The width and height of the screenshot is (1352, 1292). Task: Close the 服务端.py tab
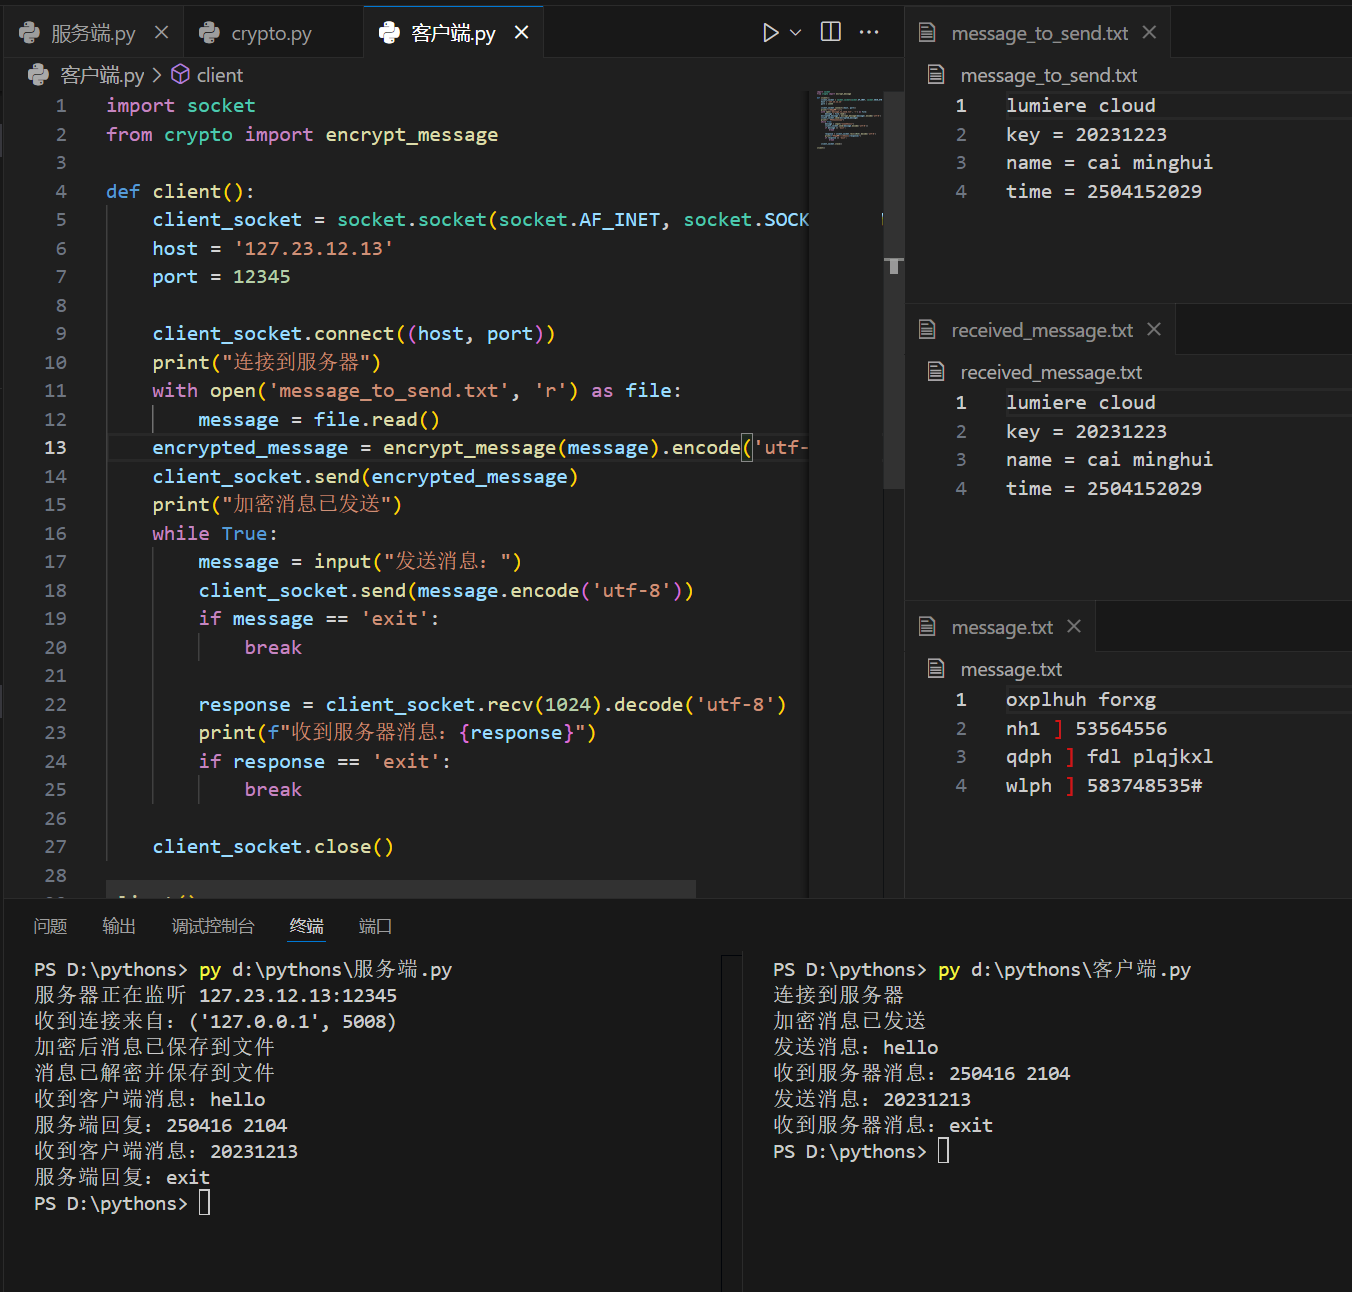(161, 33)
